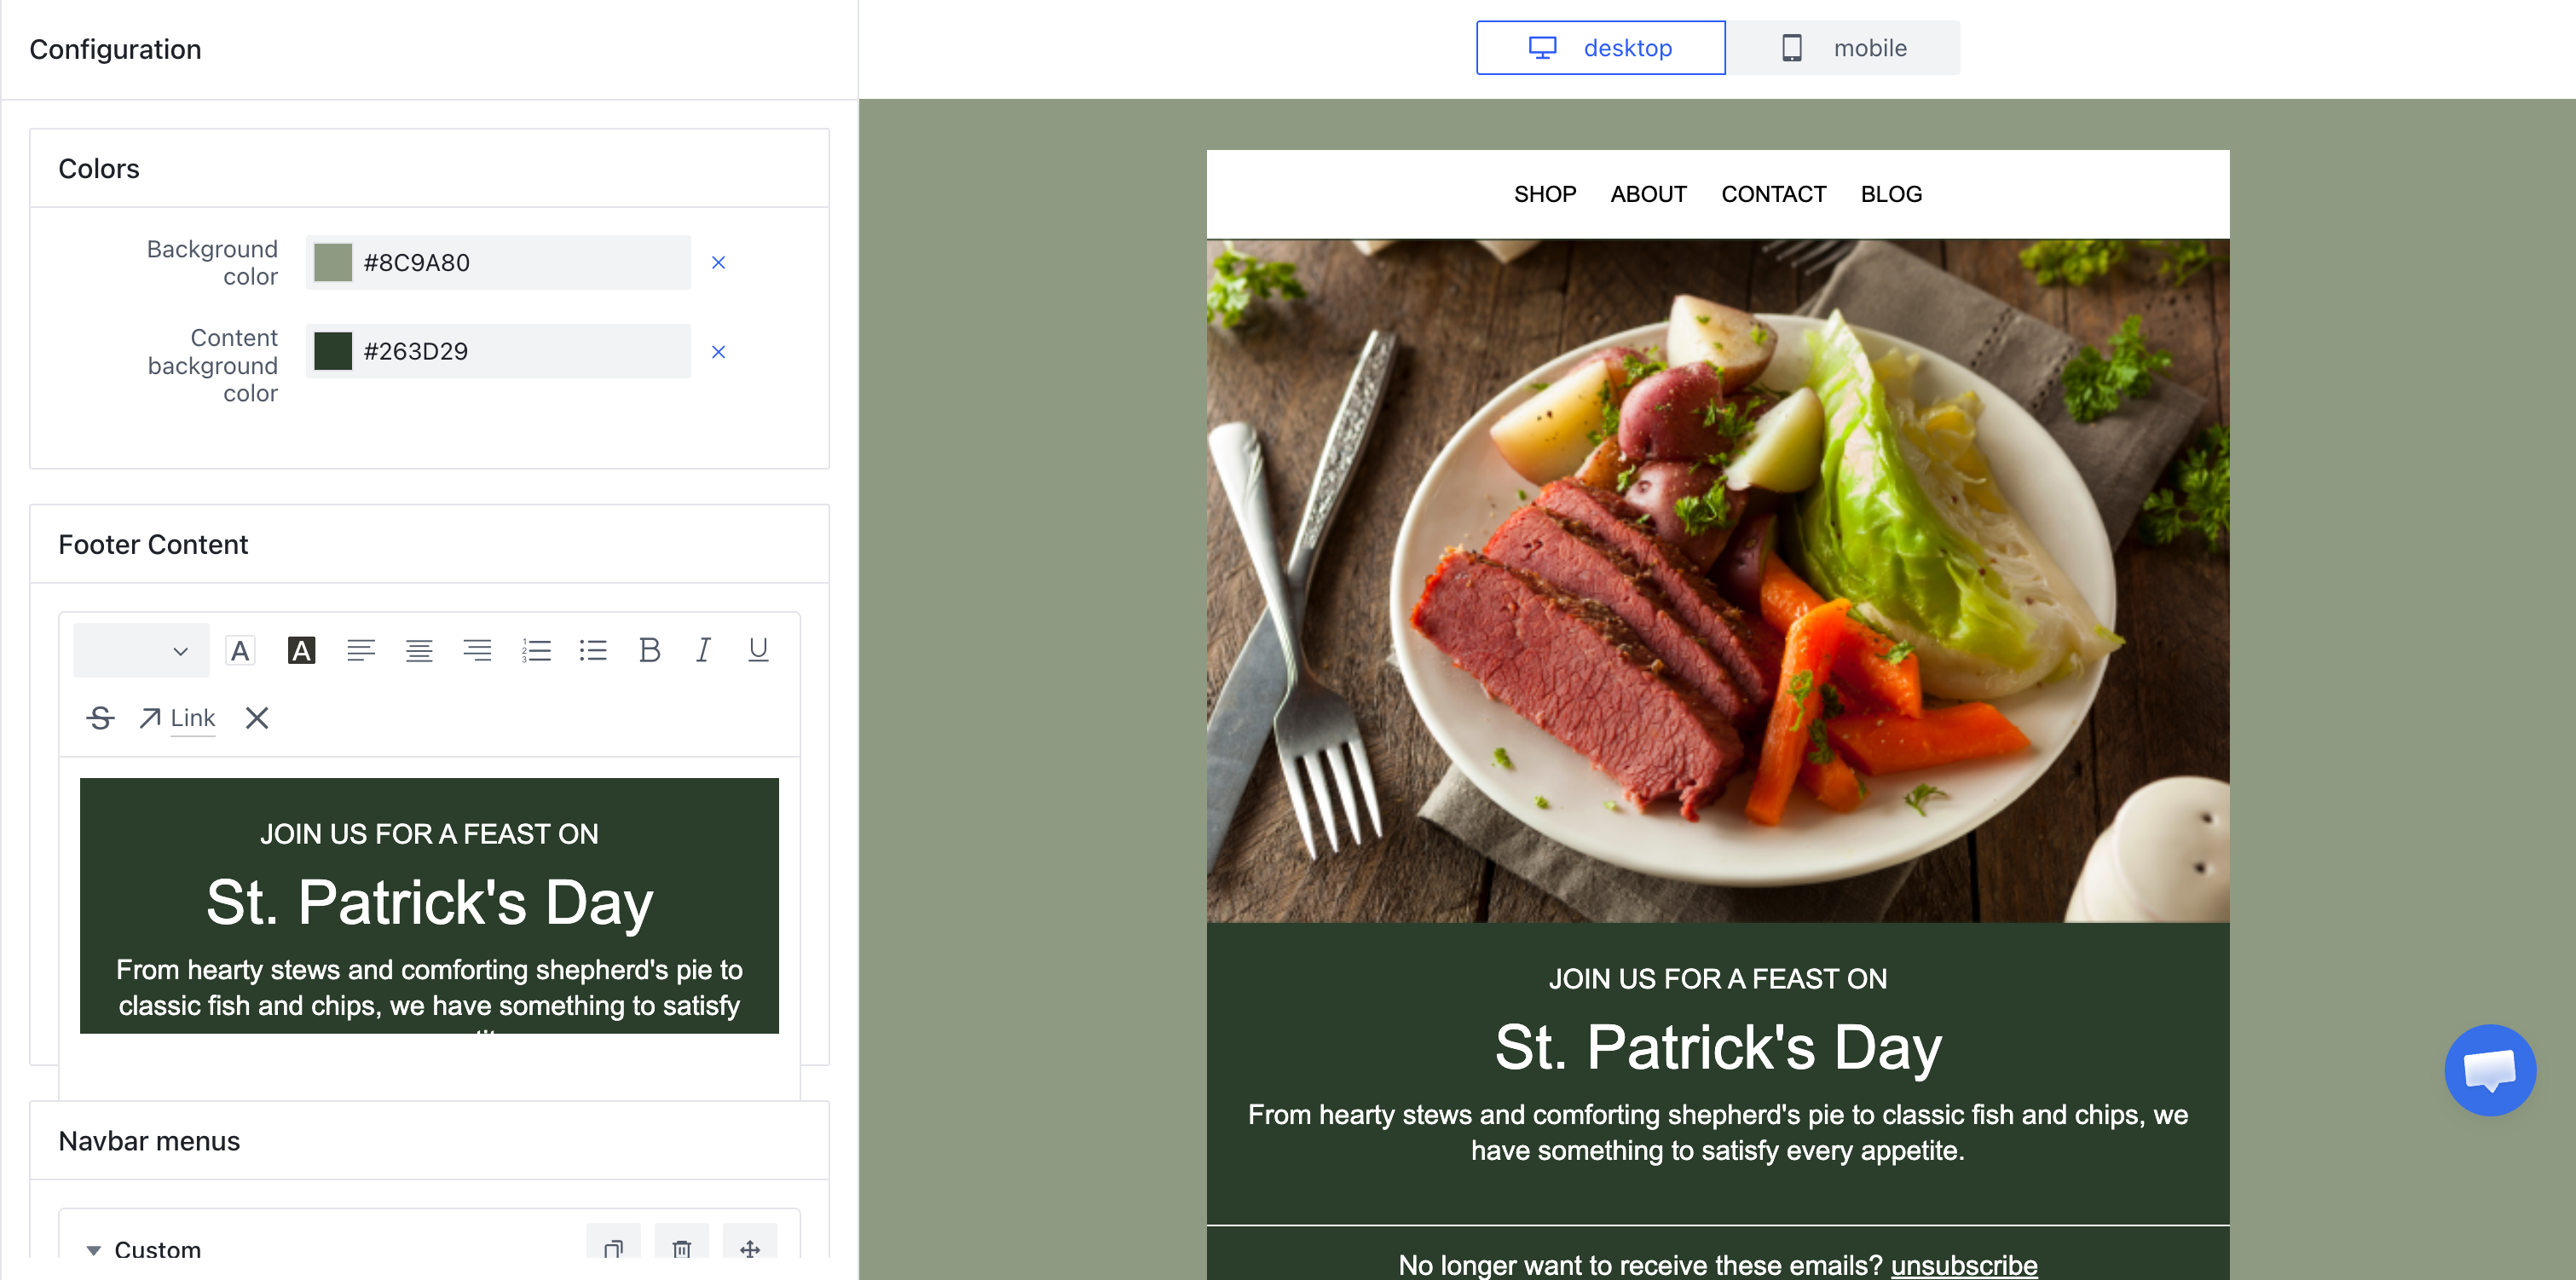The height and width of the screenshot is (1280, 2576).
Task: Open the Background color swatch picker
Action: 333,263
